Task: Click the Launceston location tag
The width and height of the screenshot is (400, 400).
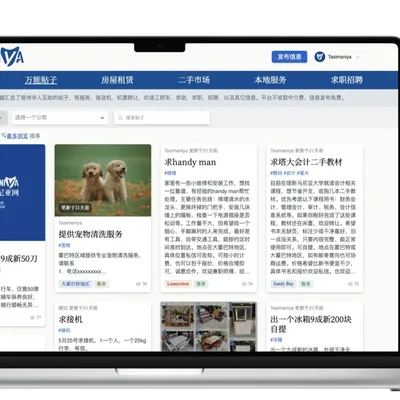Action: pos(178,284)
